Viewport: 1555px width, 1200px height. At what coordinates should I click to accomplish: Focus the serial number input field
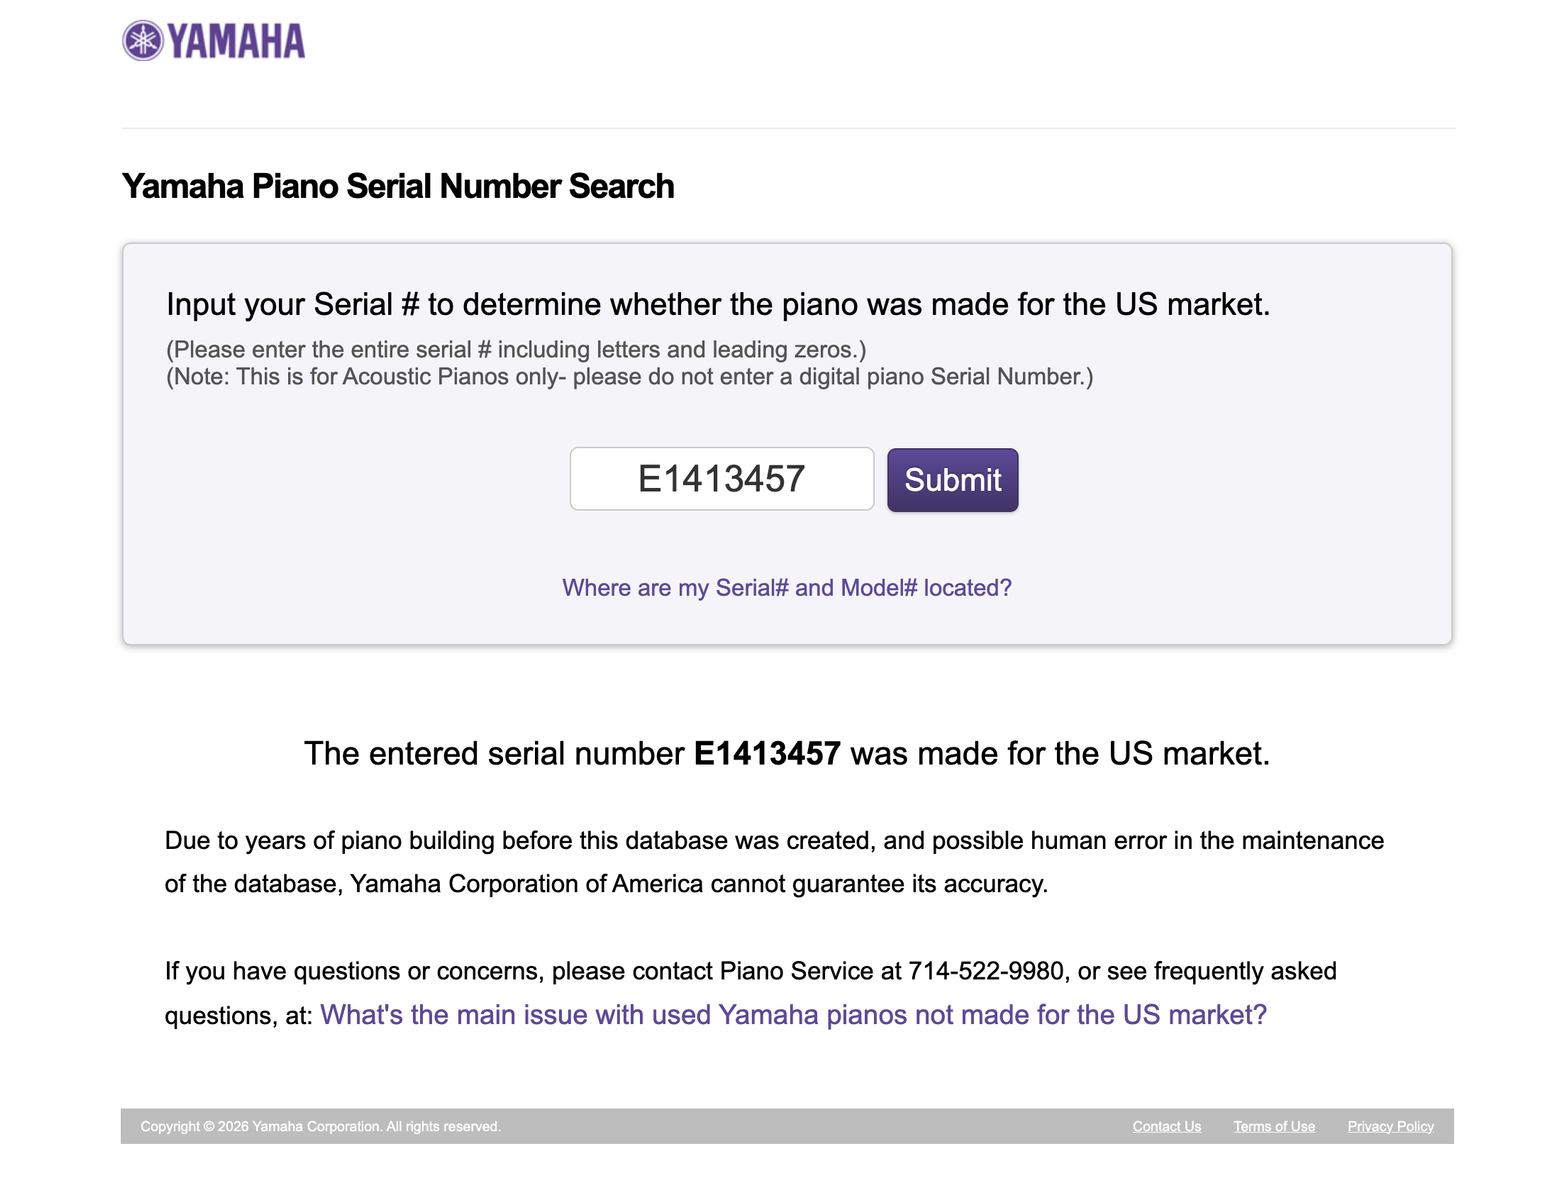point(722,479)
